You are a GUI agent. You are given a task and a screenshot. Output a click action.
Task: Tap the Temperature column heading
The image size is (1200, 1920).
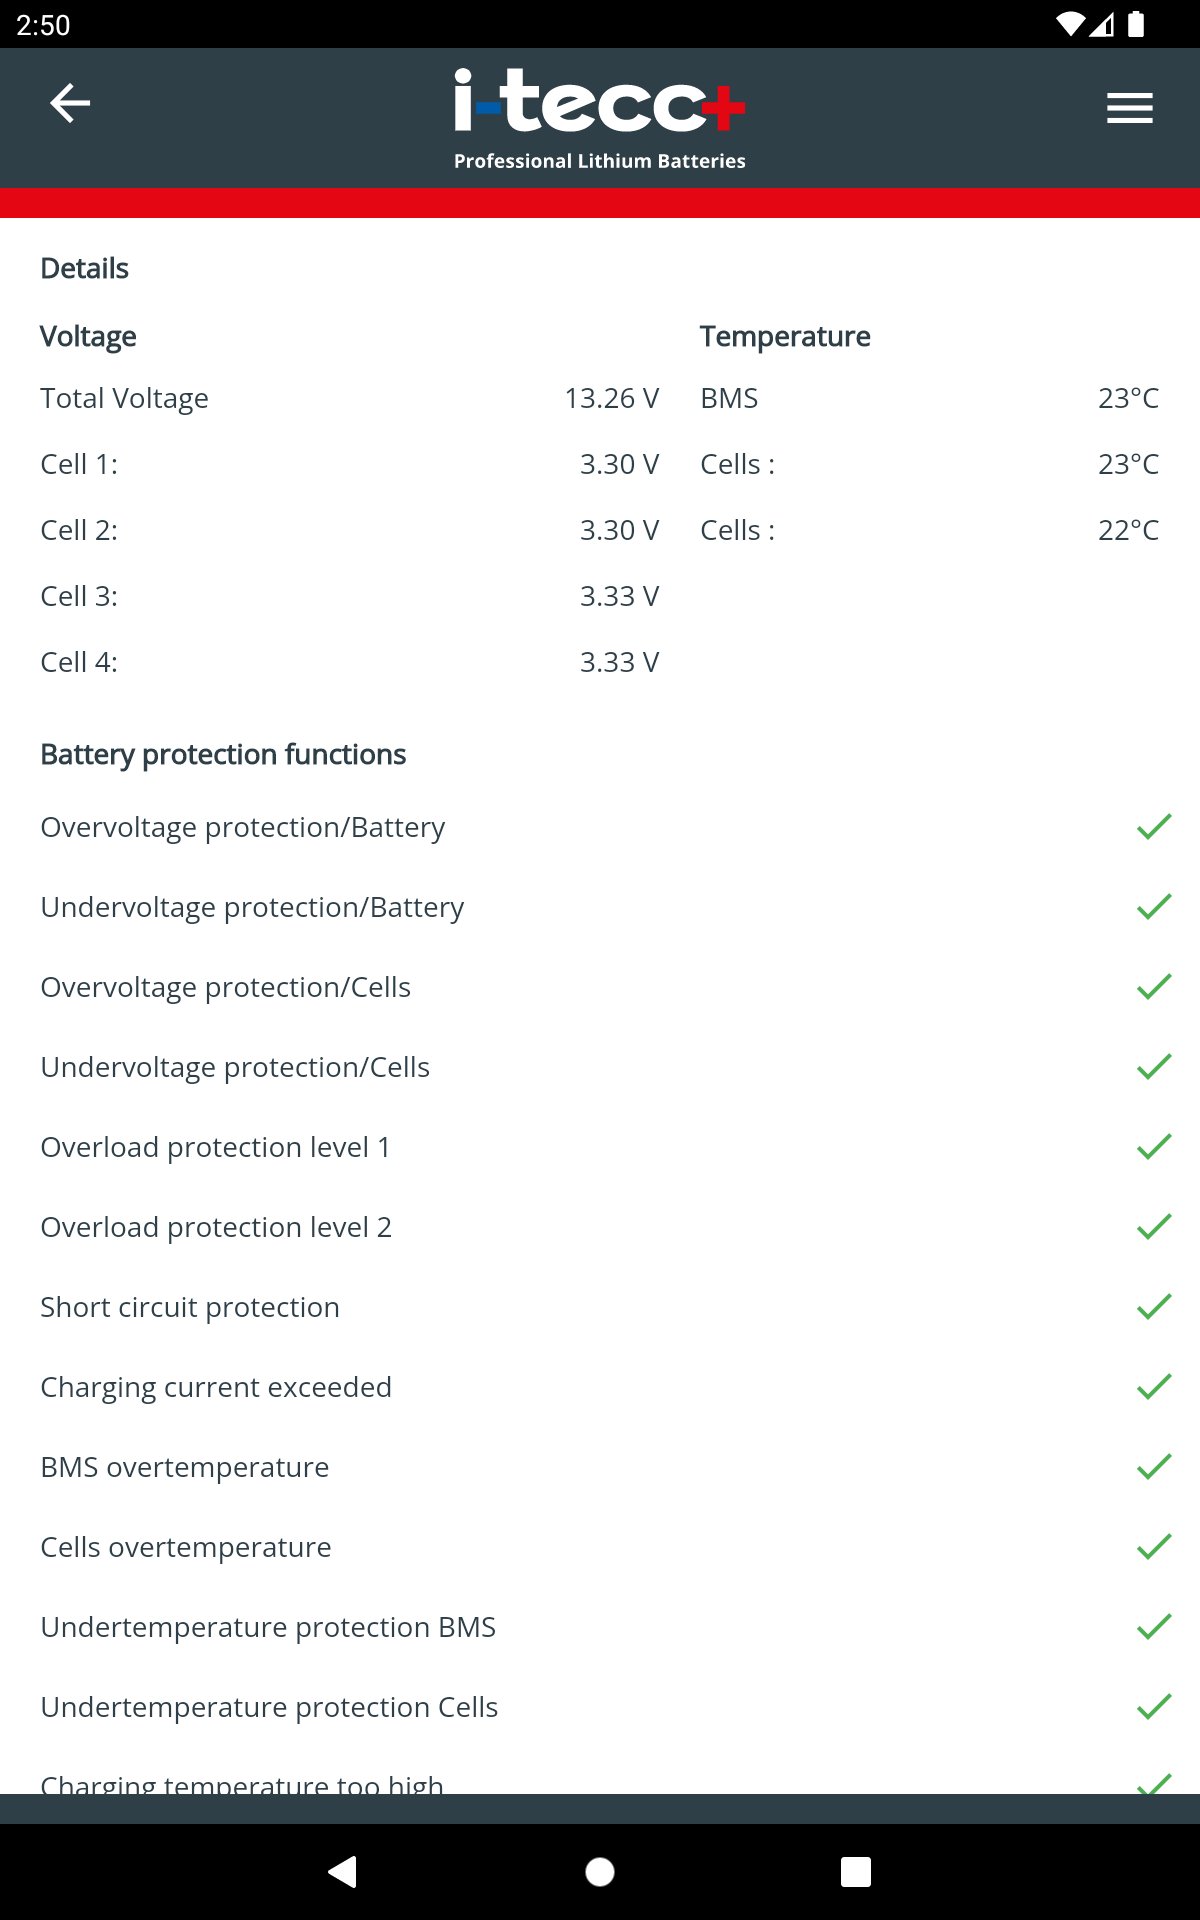tap(785, 336)
